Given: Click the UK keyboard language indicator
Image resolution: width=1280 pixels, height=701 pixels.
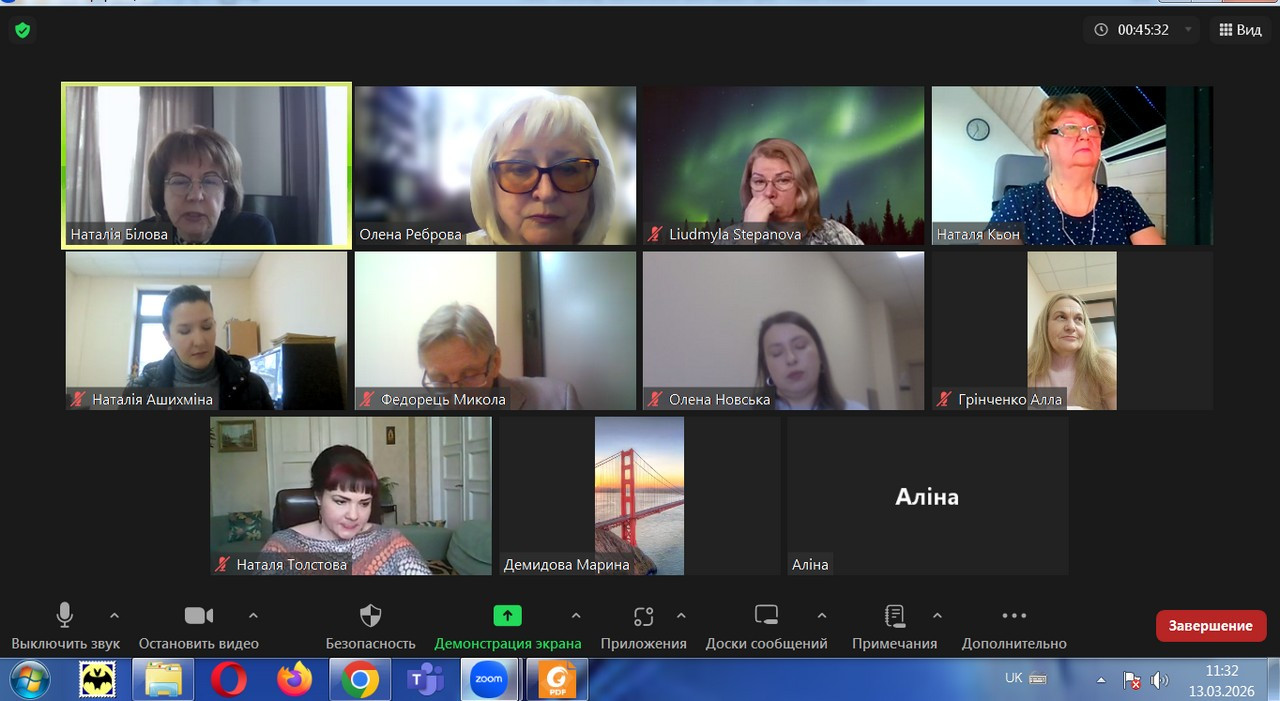Looking at the screenshot, I should pyautogui.click(x=1014, y=678).
